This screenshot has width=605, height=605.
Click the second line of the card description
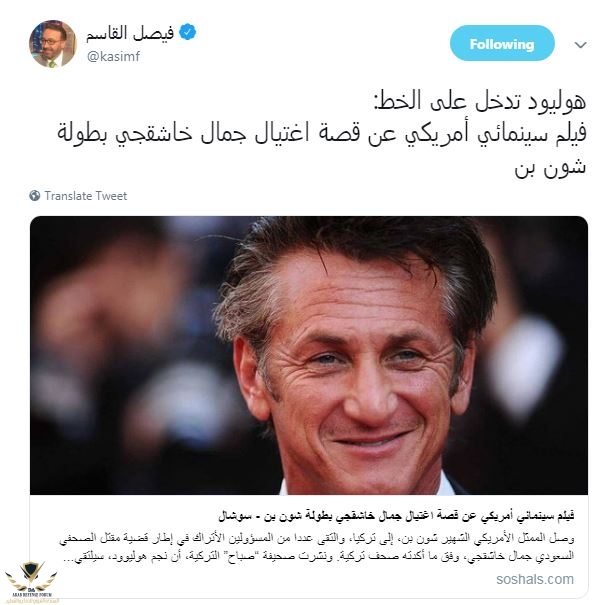tap(318, 557)
